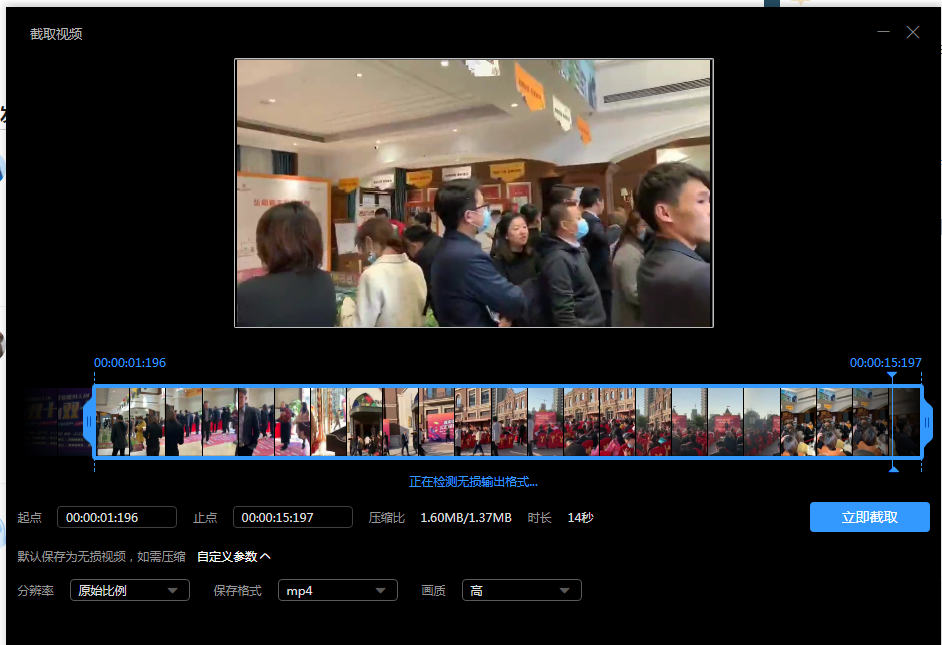Select the right trim handle on the timeline

[927, 421]
